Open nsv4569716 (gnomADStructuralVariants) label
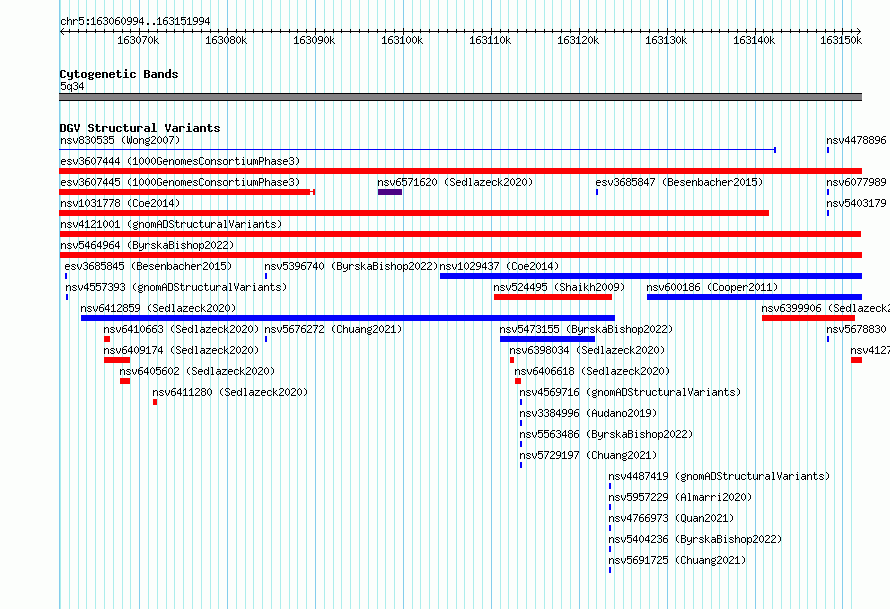Screen dimensions: 890x609 click(x=630, y=392)
